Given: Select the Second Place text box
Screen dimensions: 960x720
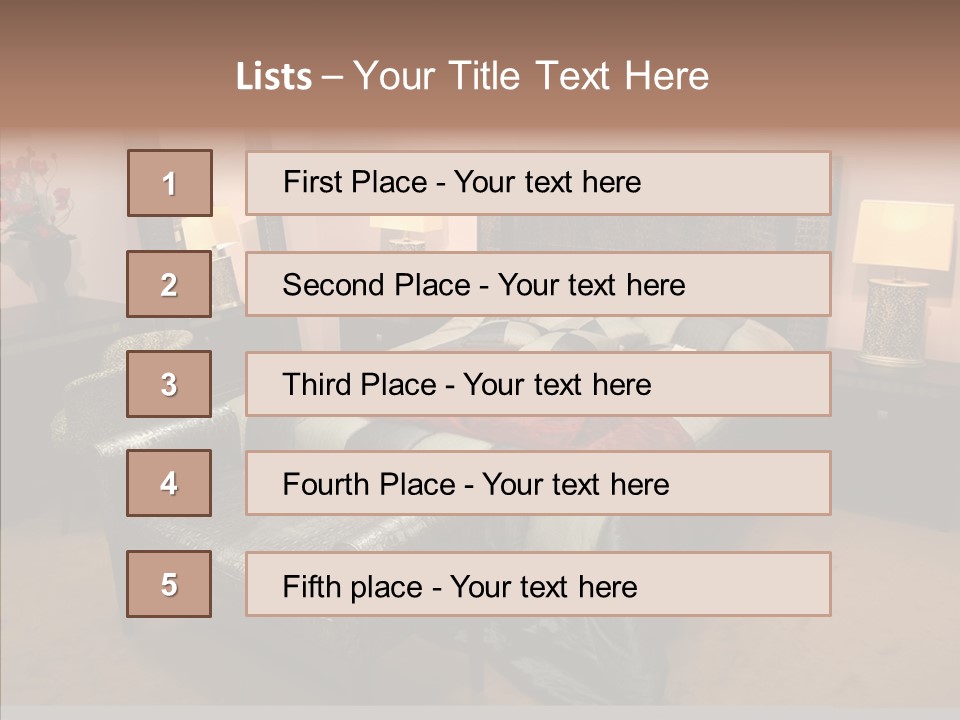Looking at the screenshot, I should pos(538,284).
